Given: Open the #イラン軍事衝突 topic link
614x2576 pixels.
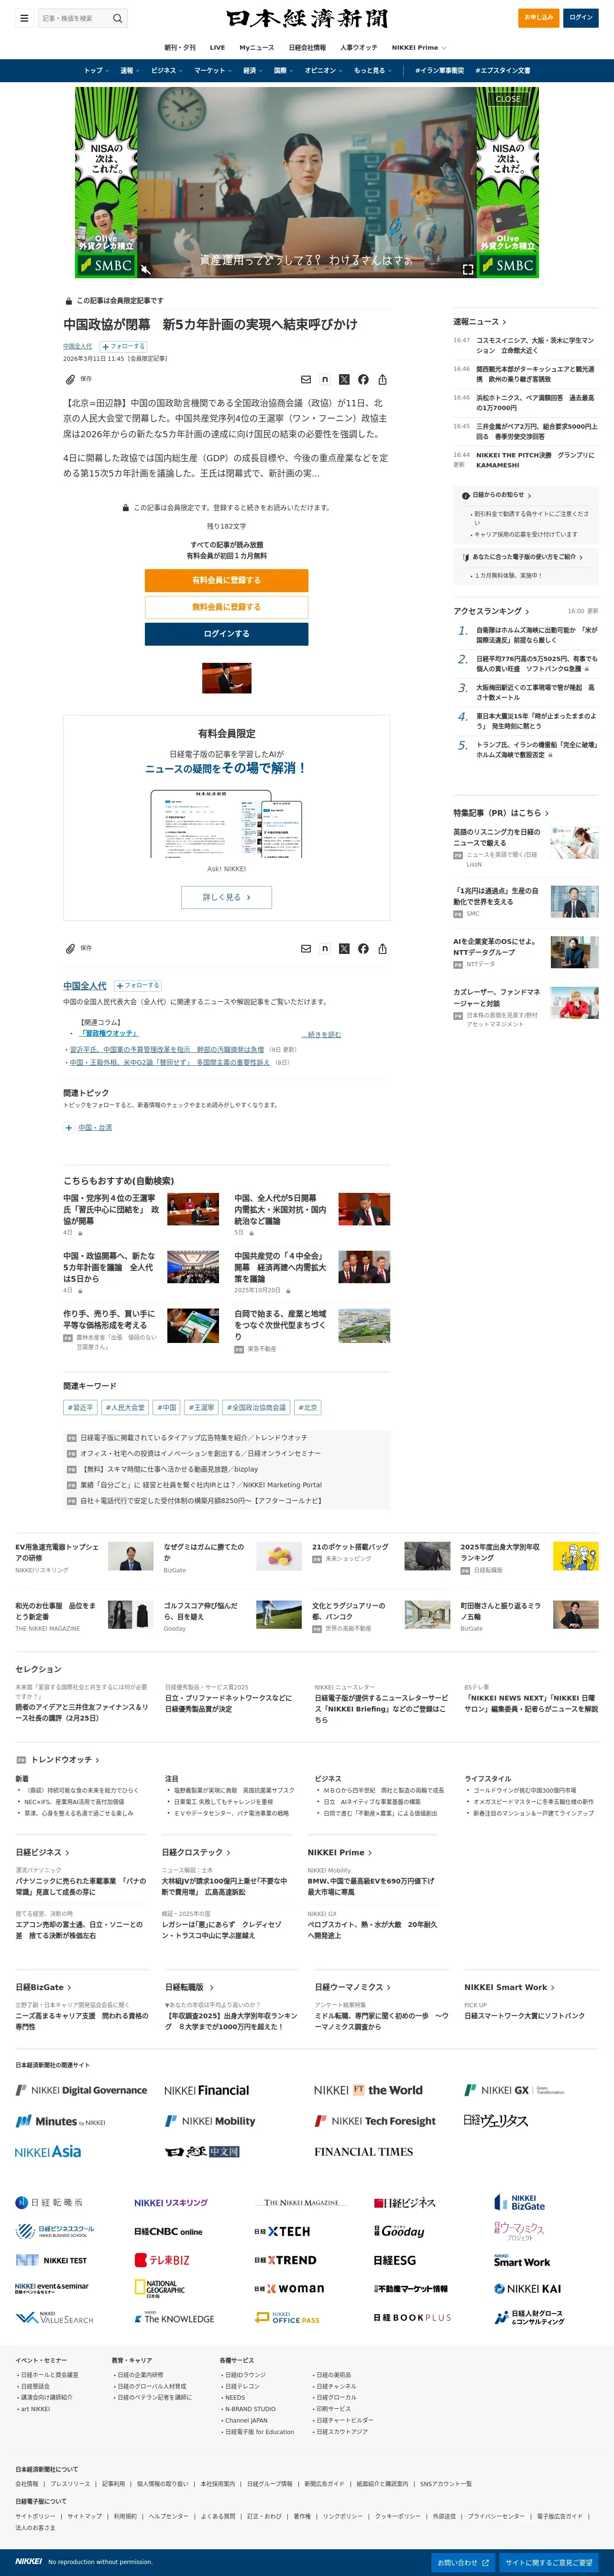Looking at the screenshot, I should [440, 71].
